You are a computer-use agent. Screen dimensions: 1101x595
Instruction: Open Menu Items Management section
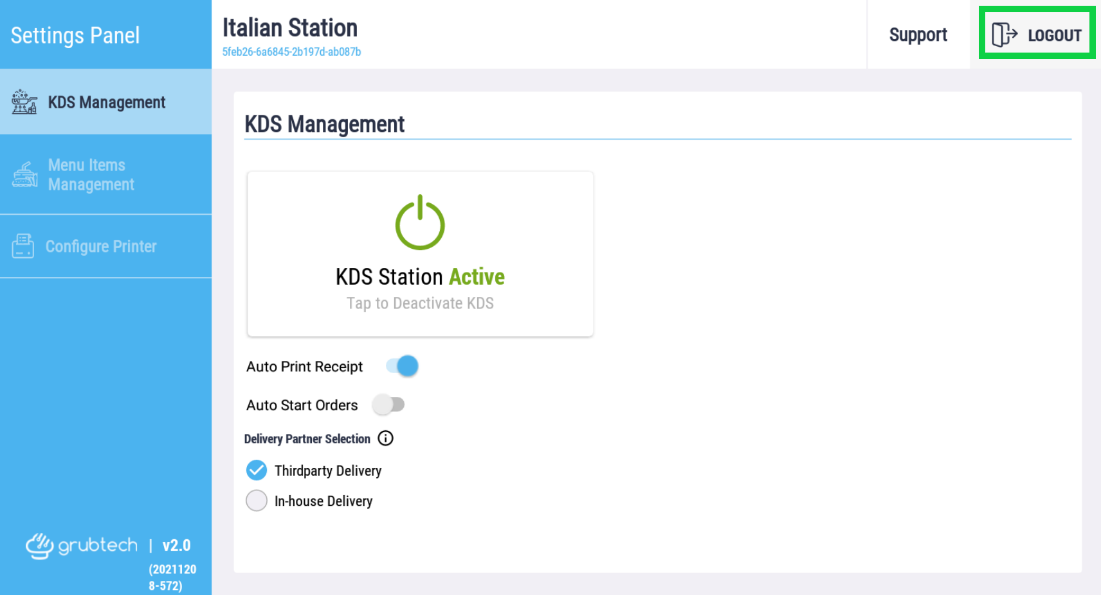coord(105,174)
